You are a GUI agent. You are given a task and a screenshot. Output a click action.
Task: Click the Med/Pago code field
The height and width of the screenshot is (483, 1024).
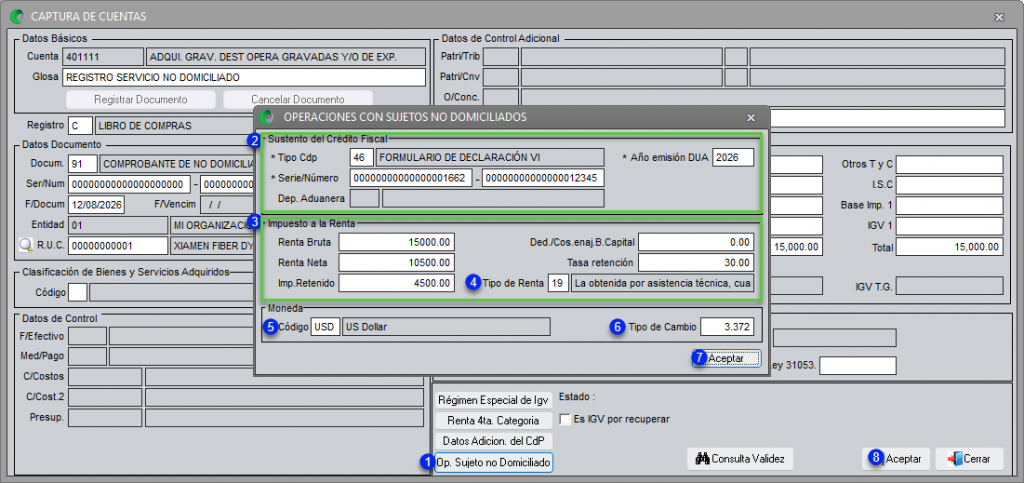(88, 356)
